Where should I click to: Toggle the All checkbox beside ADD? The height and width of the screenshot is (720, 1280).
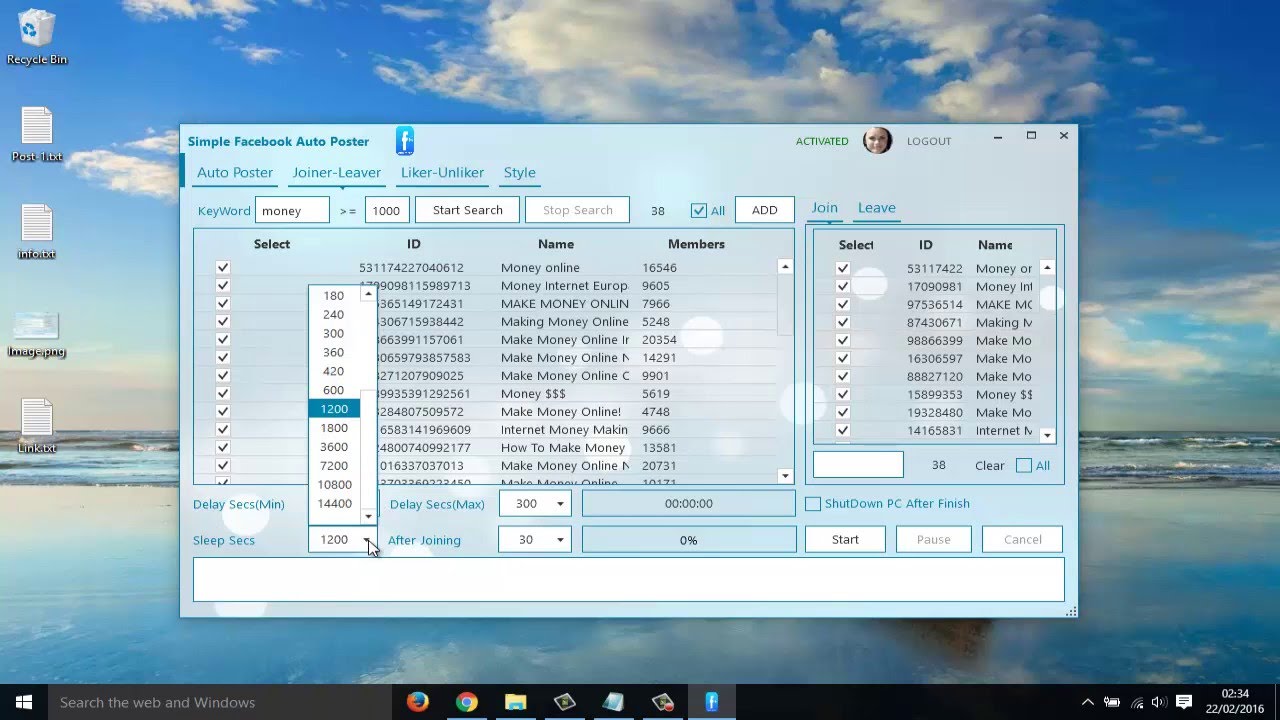point(698,210)
